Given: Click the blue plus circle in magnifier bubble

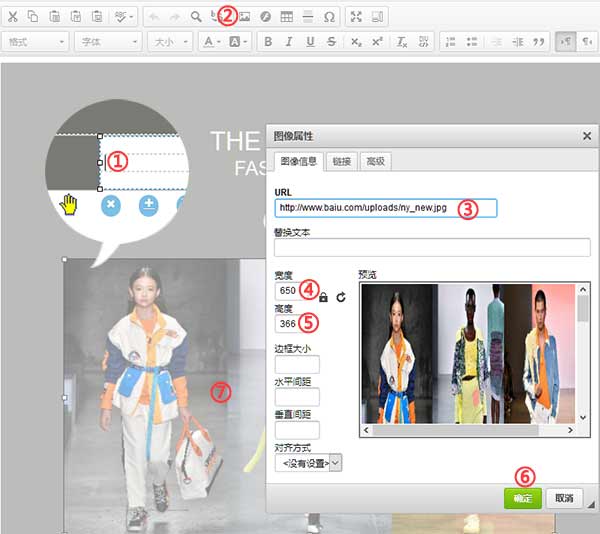Looking at the screenshot, I should (148, 205).
